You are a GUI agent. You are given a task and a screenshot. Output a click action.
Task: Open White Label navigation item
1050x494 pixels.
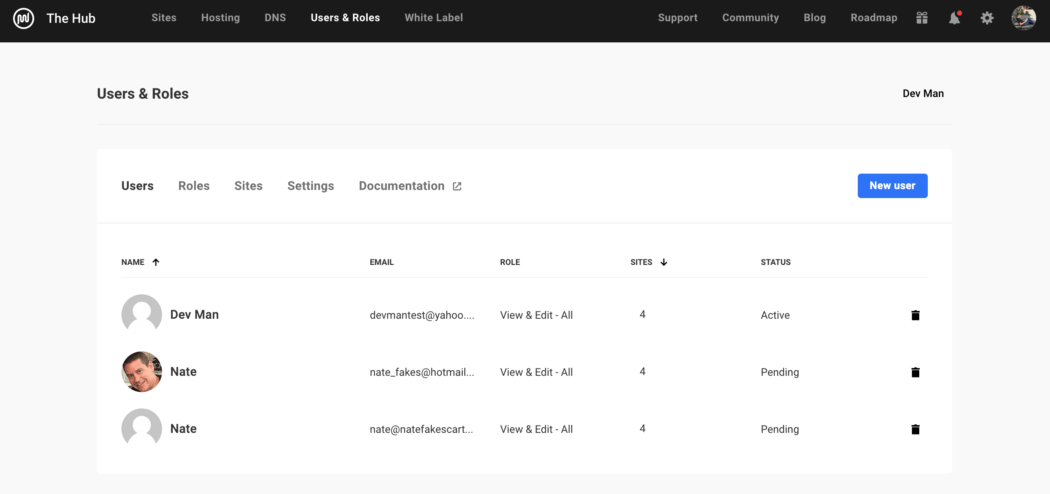pyautogui.click(x=433, y=18)
